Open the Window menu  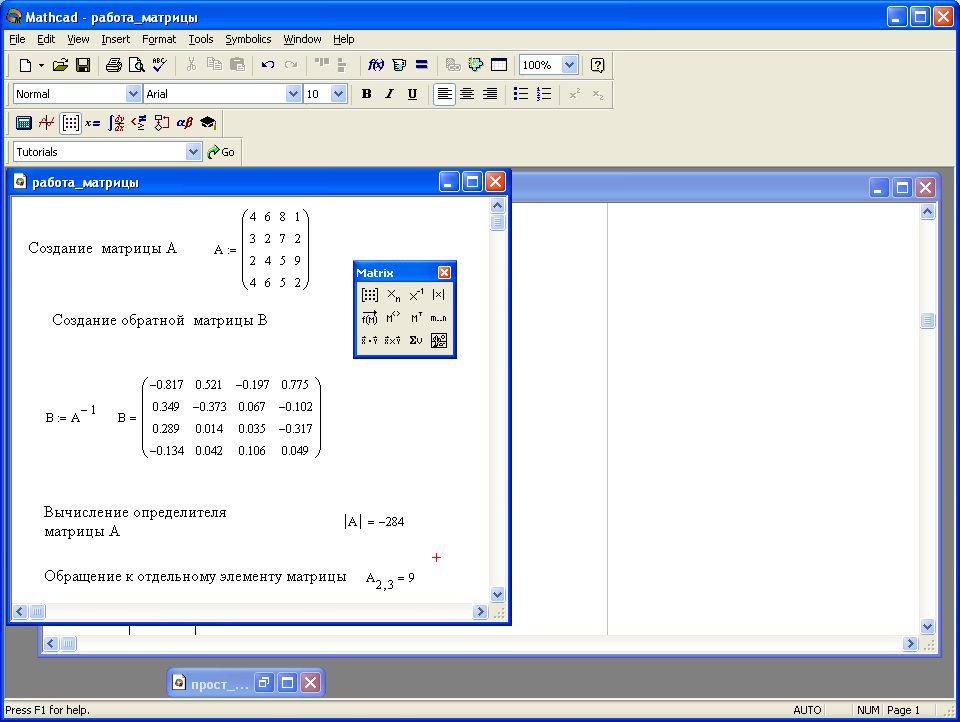[302, 39]
